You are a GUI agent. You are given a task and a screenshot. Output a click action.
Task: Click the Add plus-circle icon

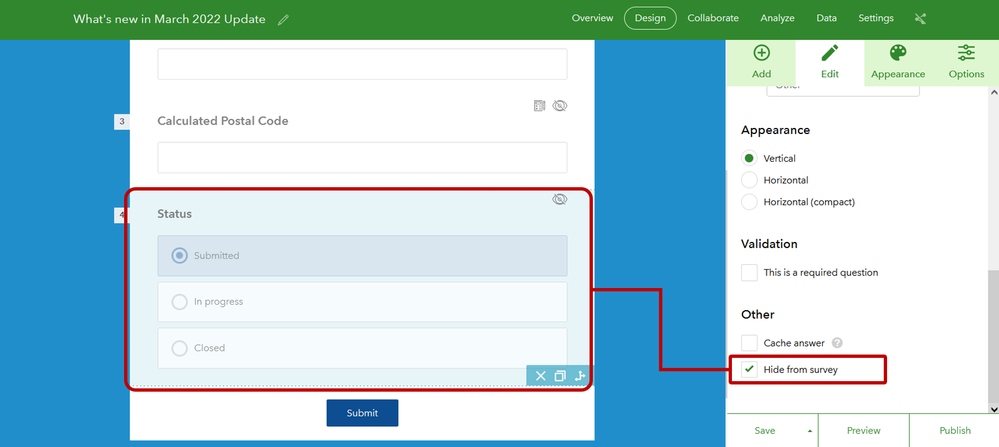pos(761,53)
